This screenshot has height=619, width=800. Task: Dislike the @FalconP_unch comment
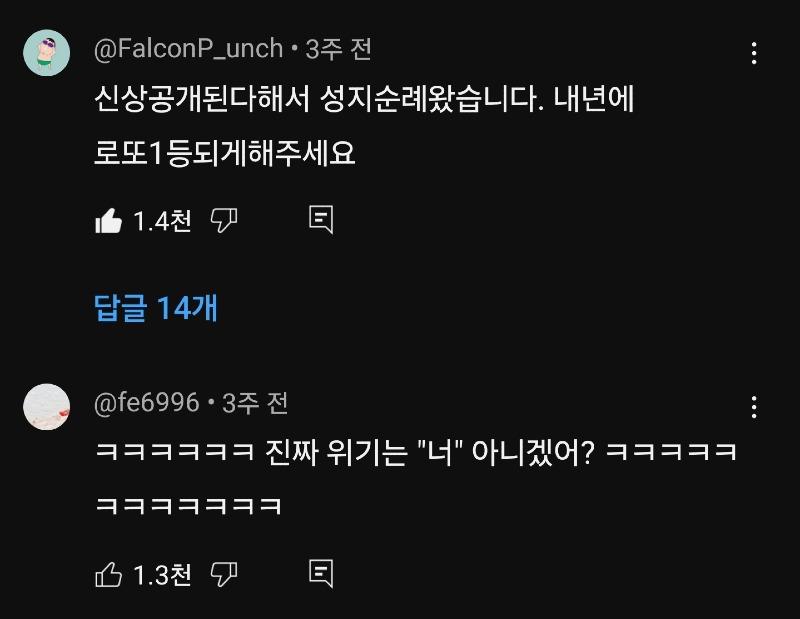(224, 221)
